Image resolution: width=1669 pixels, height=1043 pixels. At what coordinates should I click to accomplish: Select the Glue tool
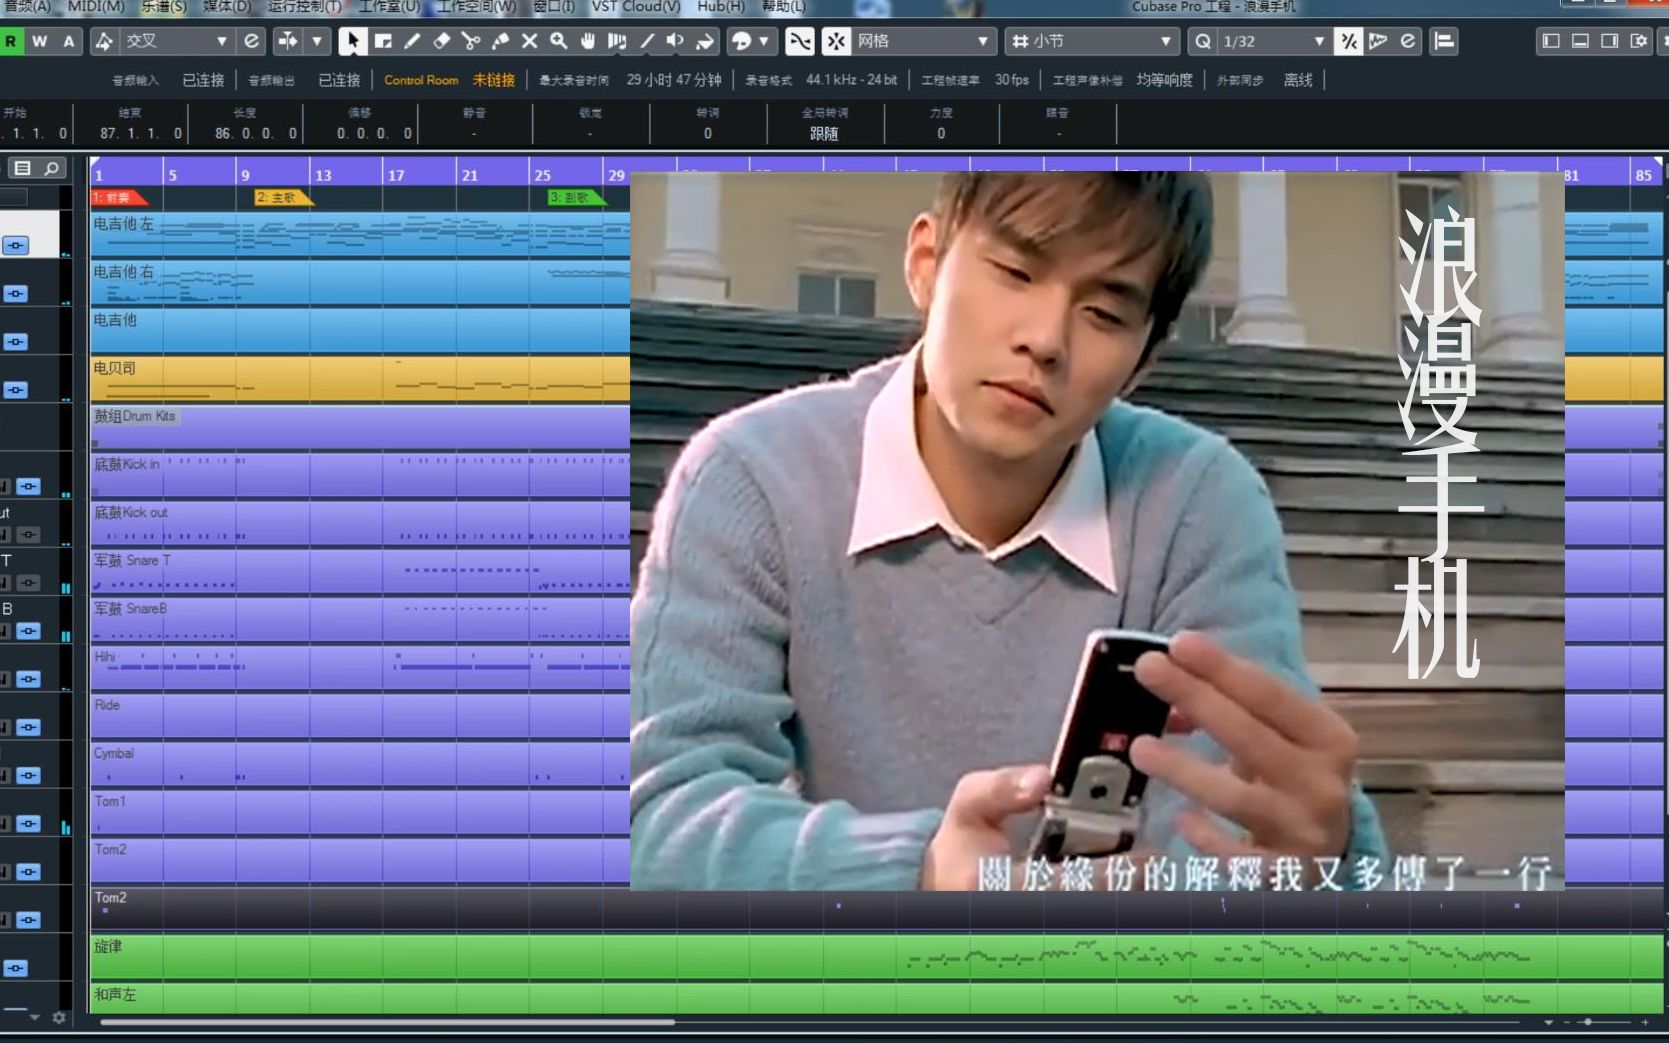point(500,41)
